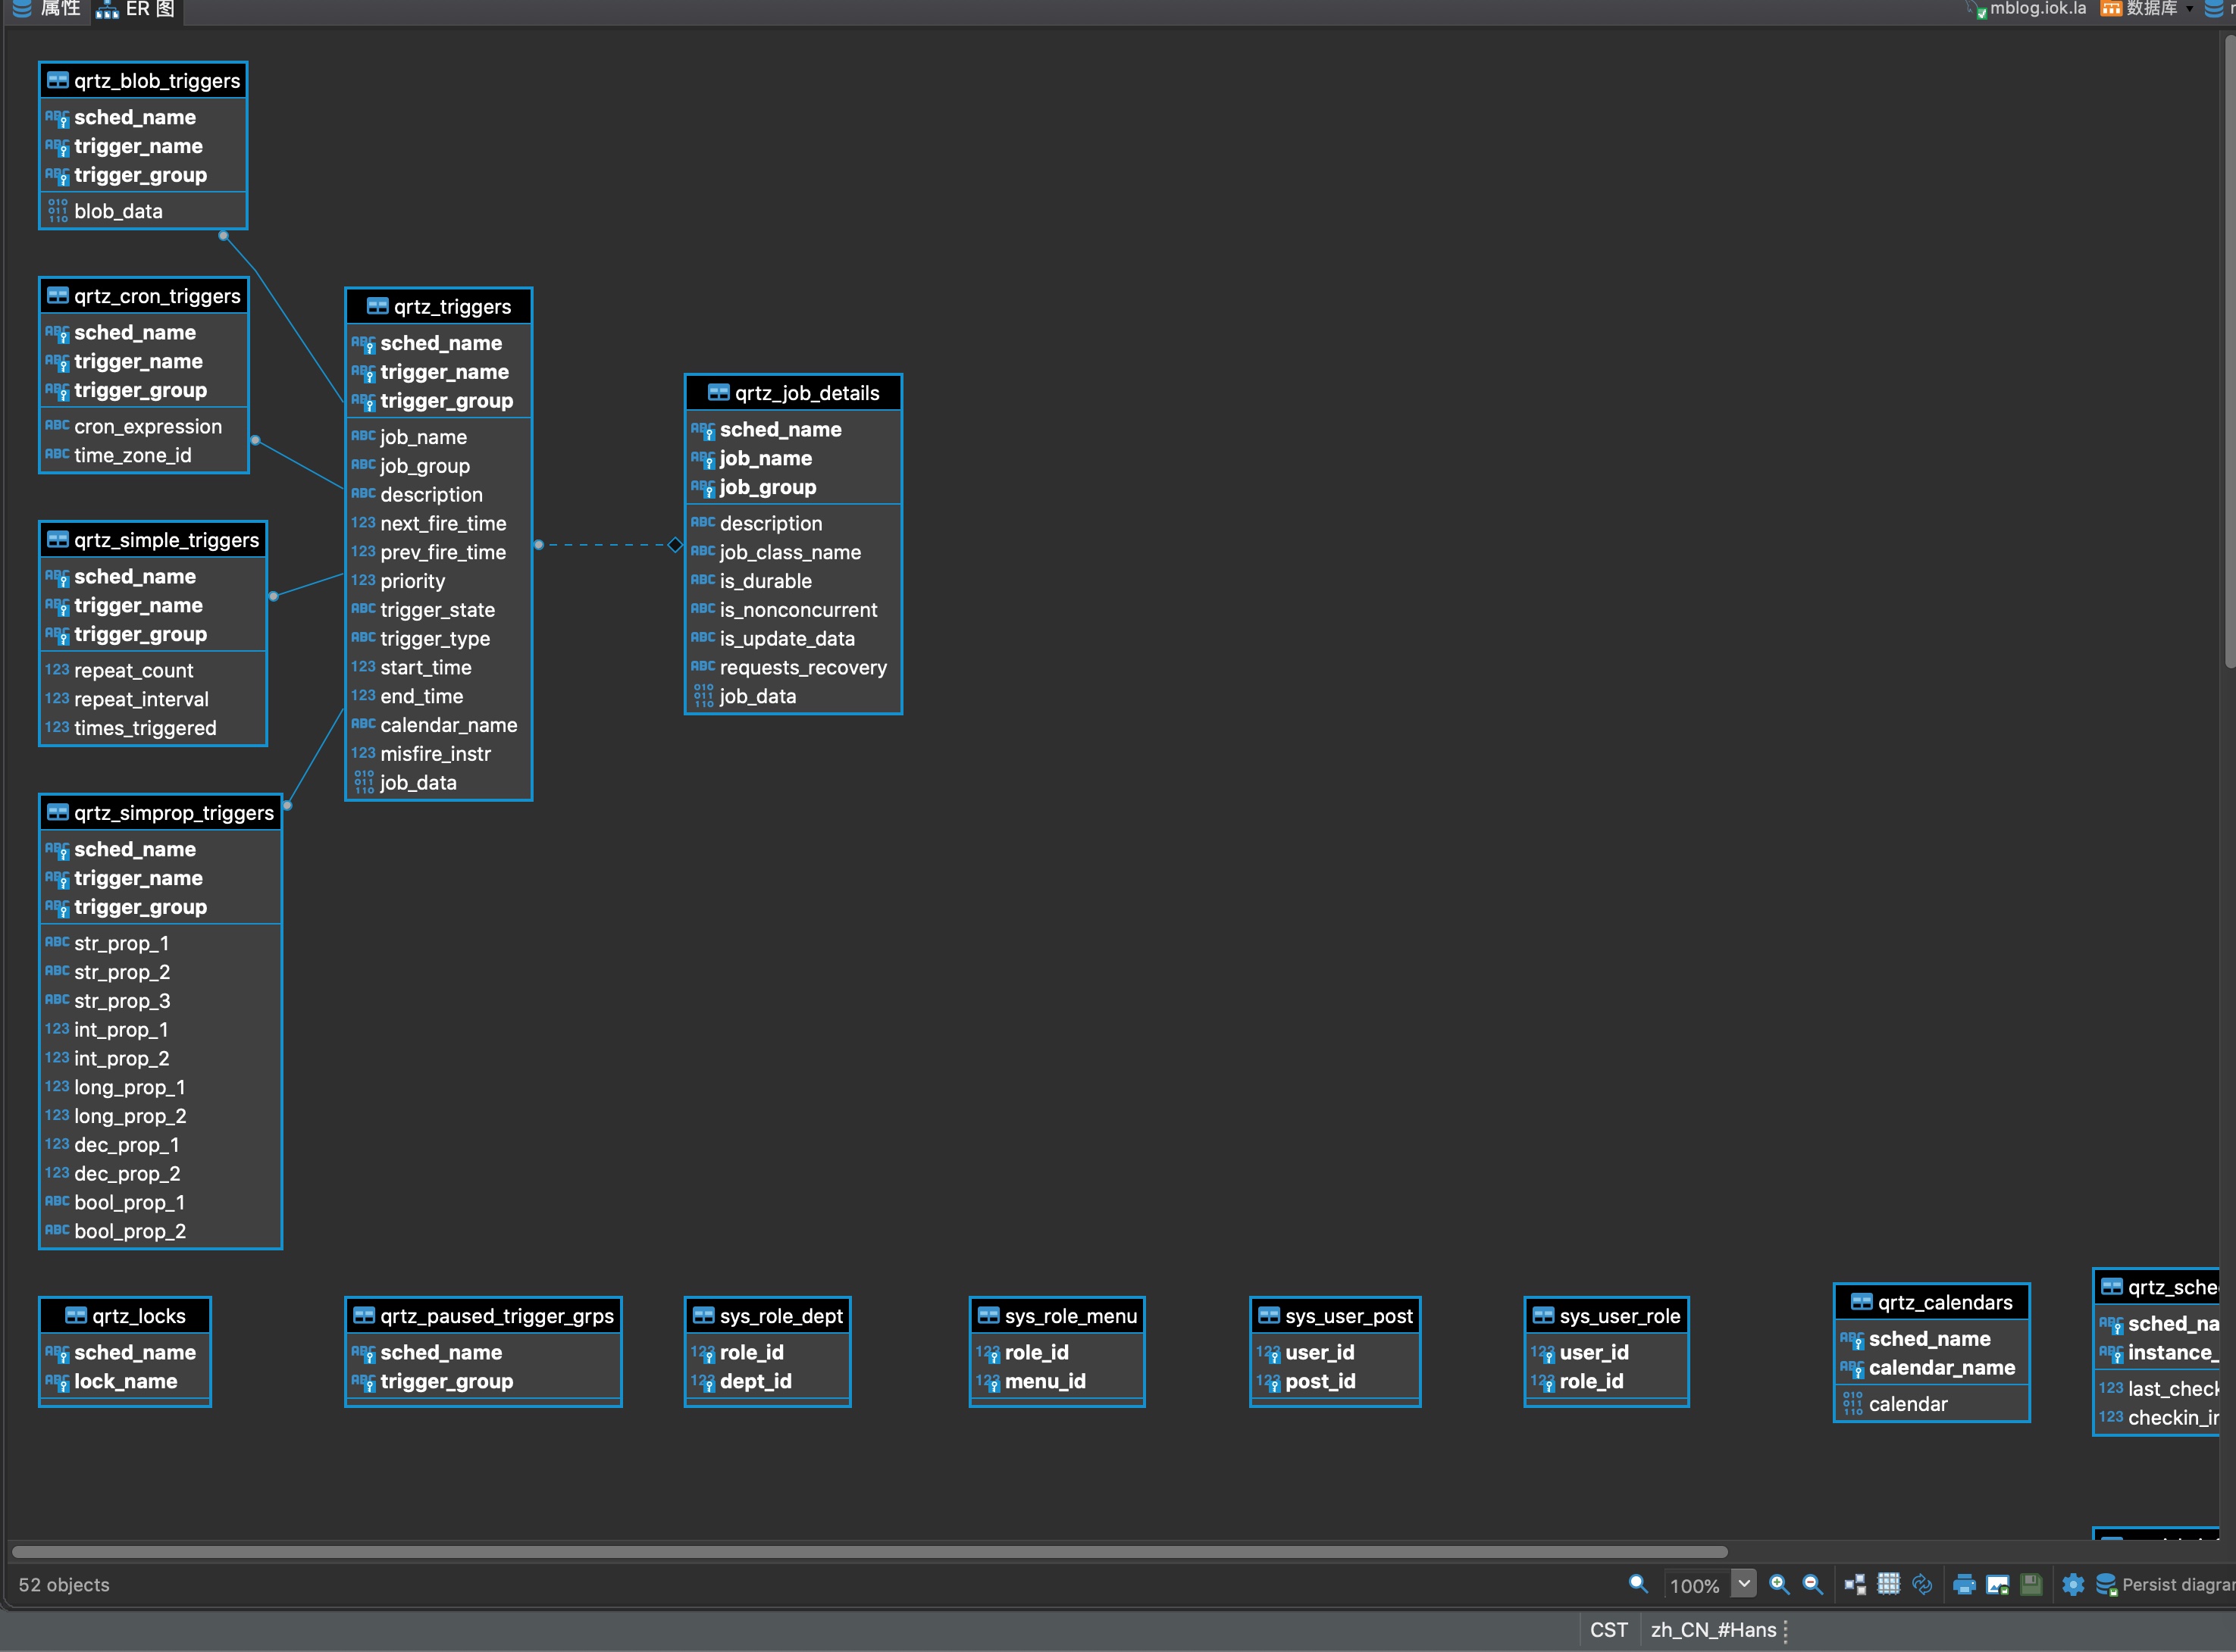
Task: Click post_id column in sys_user_post
Action: coord(1335,1381)
